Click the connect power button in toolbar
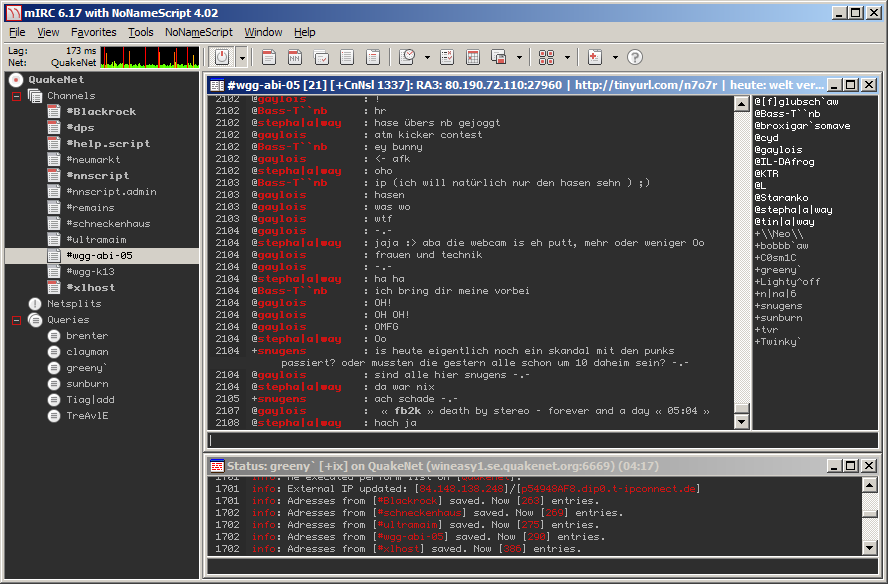Viewport: 888px width, 584px height. coord(221,57)
